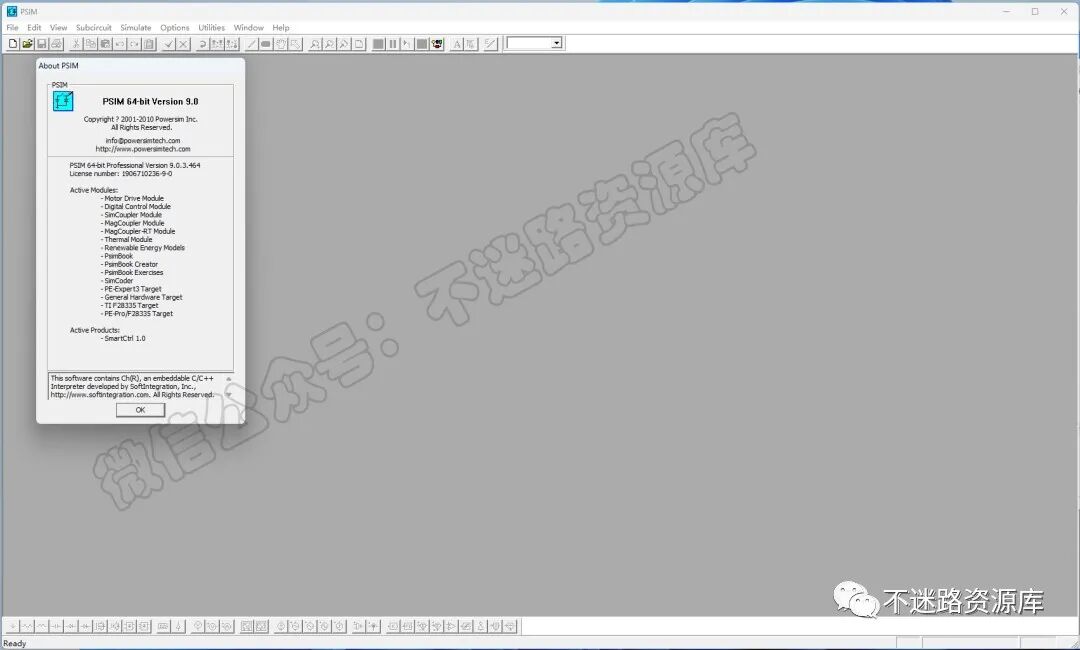Click the info@powersimtech.com email address

coord(143,140)
